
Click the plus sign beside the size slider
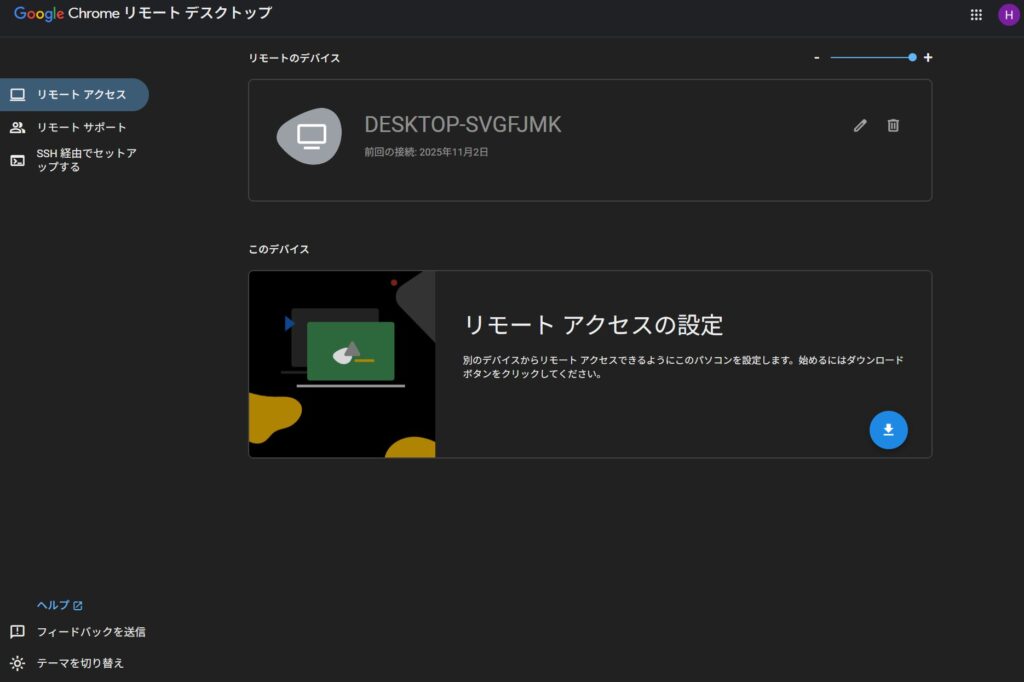pos(928,58)
